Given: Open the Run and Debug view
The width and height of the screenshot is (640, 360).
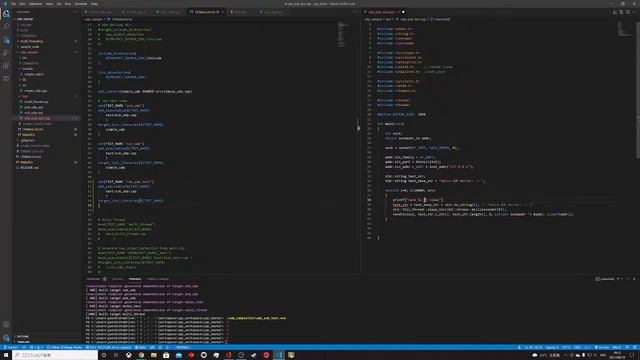Looking at the screenshot, I should 6,53.
